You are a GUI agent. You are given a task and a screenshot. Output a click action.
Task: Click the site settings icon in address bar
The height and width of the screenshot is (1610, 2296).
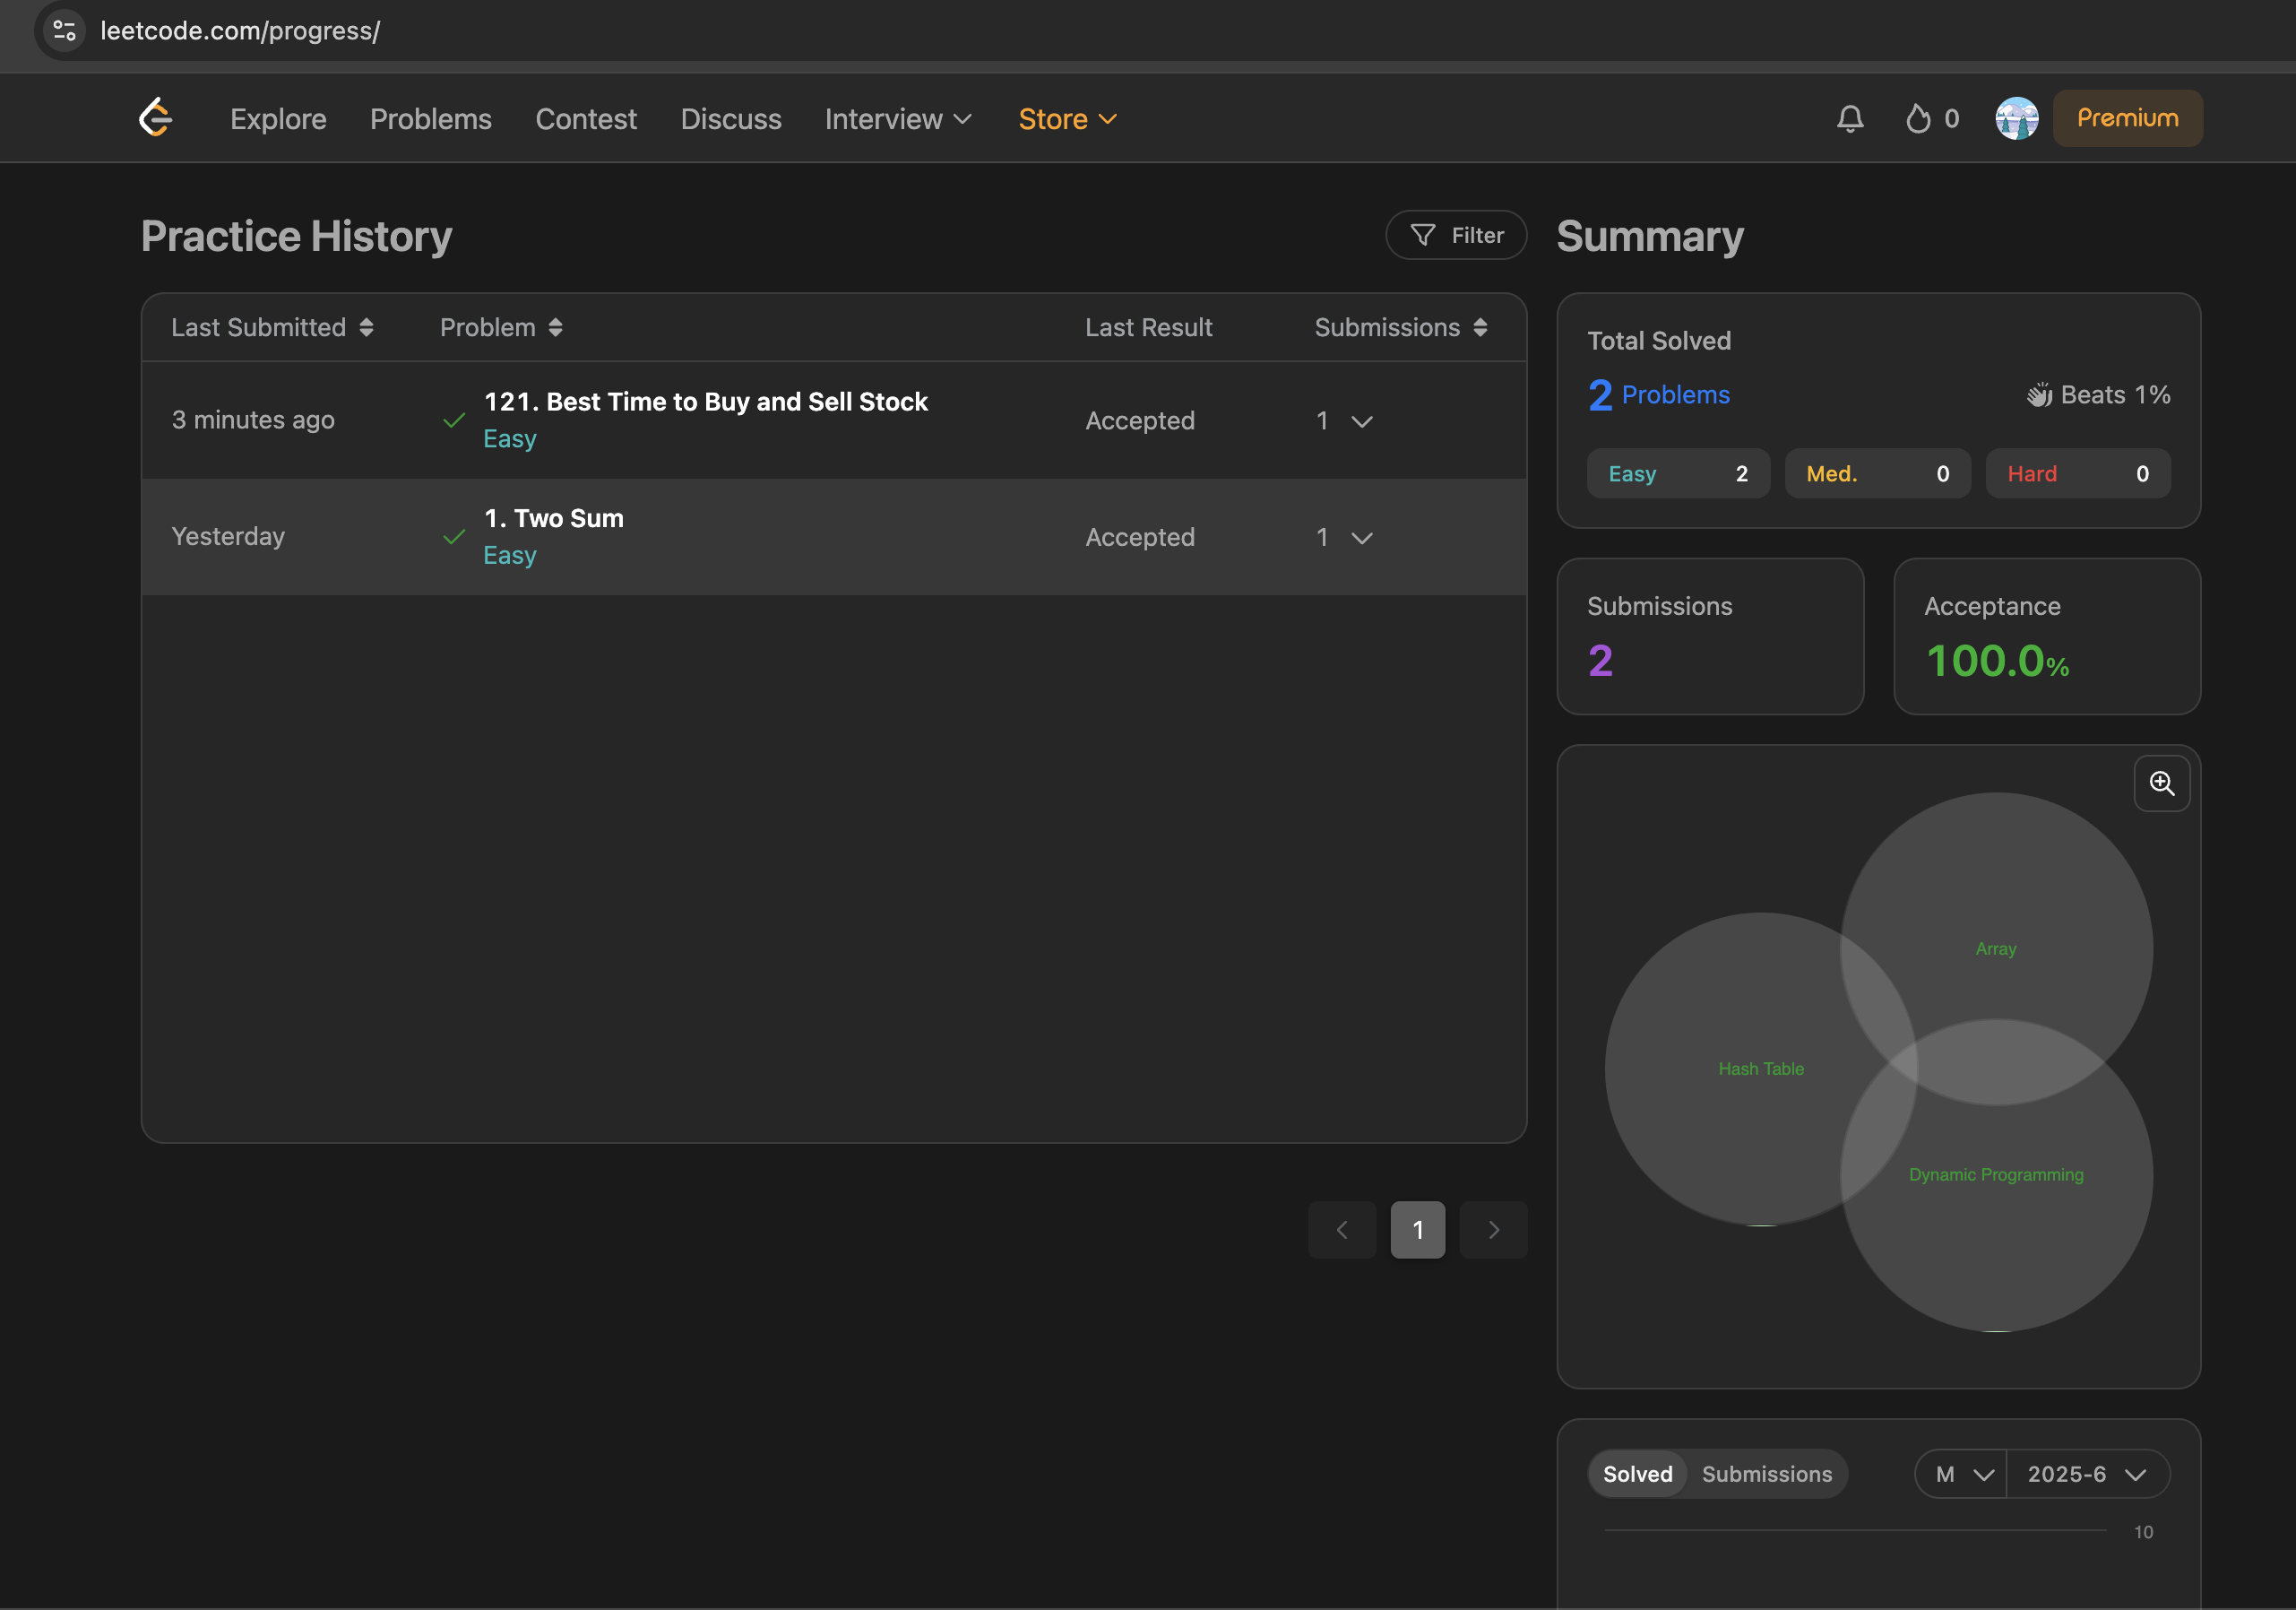(65, 30)
